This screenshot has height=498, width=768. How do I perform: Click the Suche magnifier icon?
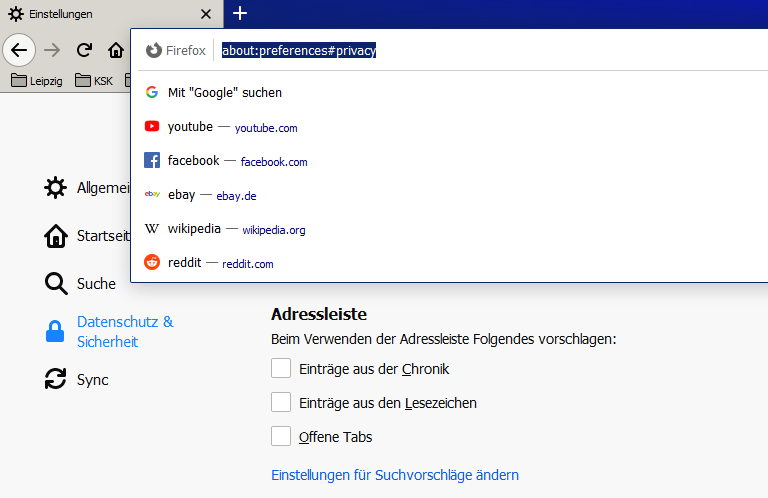click(56, 284)
